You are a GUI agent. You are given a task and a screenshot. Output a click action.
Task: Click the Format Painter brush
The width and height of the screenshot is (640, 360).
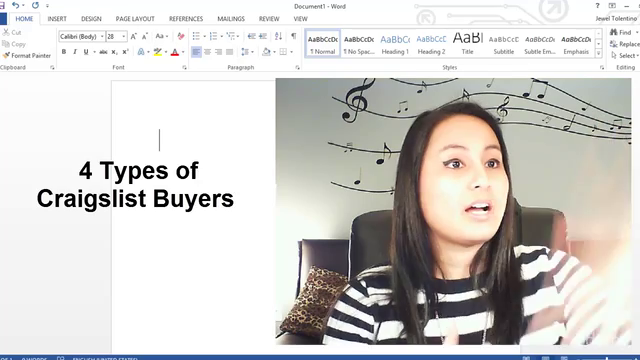[6, 56]
